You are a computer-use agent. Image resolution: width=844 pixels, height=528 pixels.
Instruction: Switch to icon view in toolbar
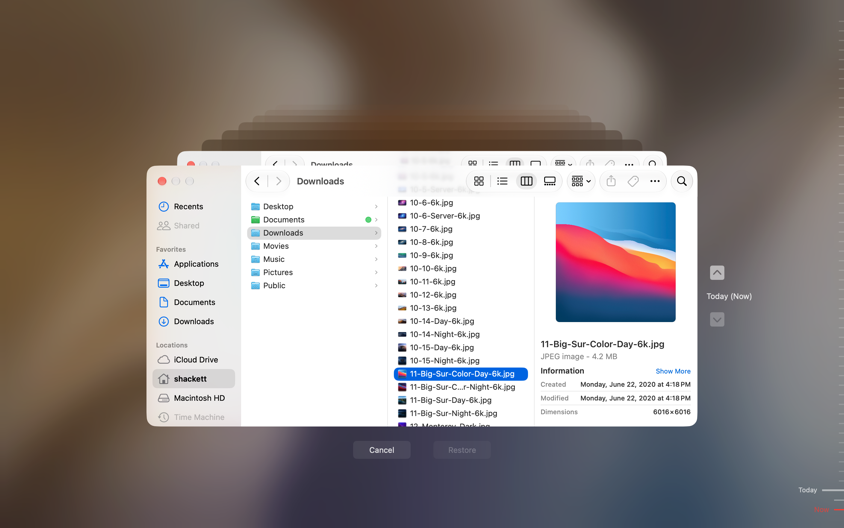pos(479,181)
